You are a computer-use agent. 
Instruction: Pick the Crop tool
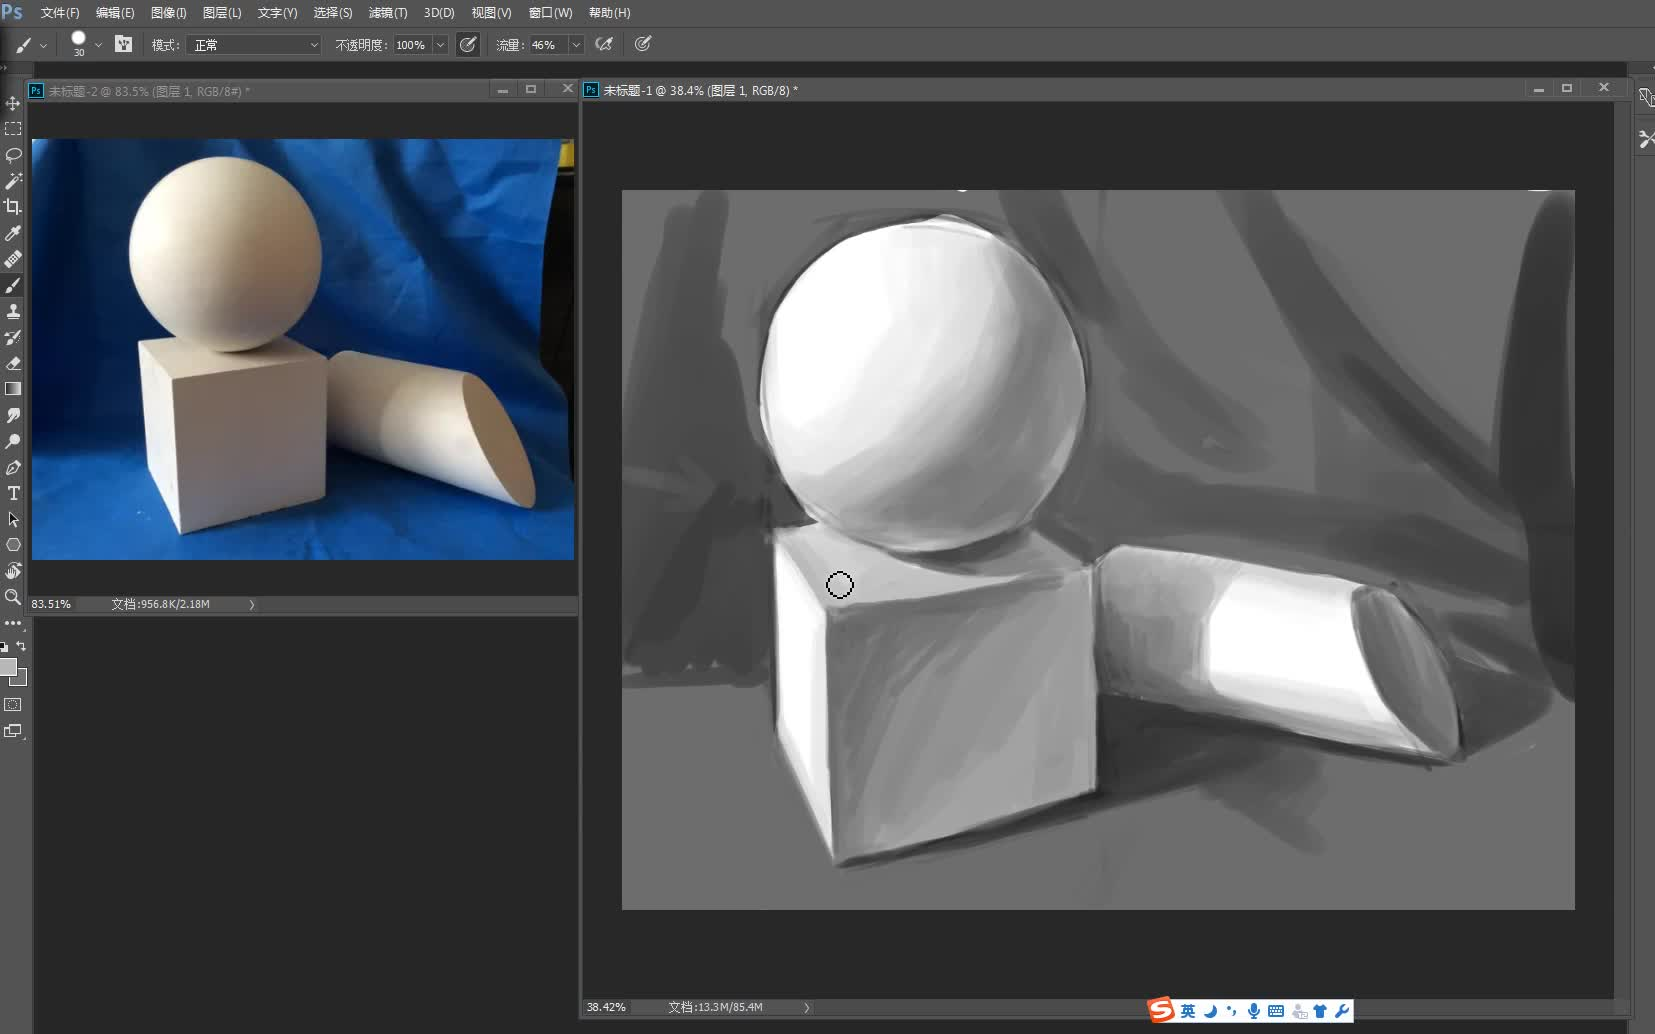click(x=13, y=207)
